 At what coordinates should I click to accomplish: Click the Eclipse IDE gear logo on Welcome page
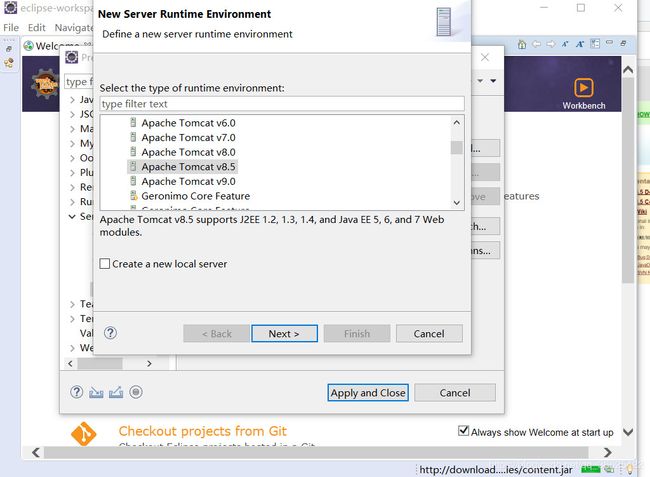(45, 84)
